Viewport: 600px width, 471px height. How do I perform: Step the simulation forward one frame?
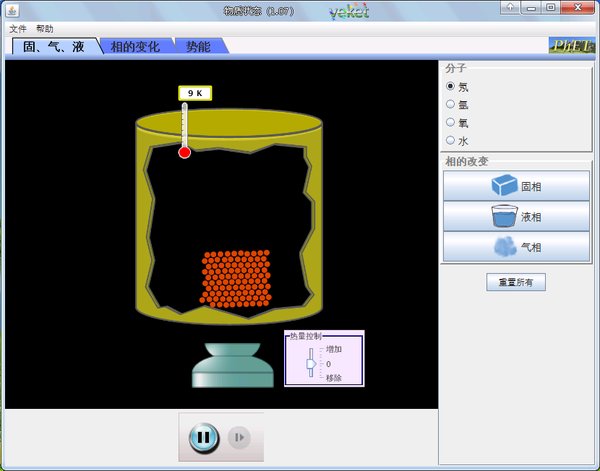coord(239,437)
